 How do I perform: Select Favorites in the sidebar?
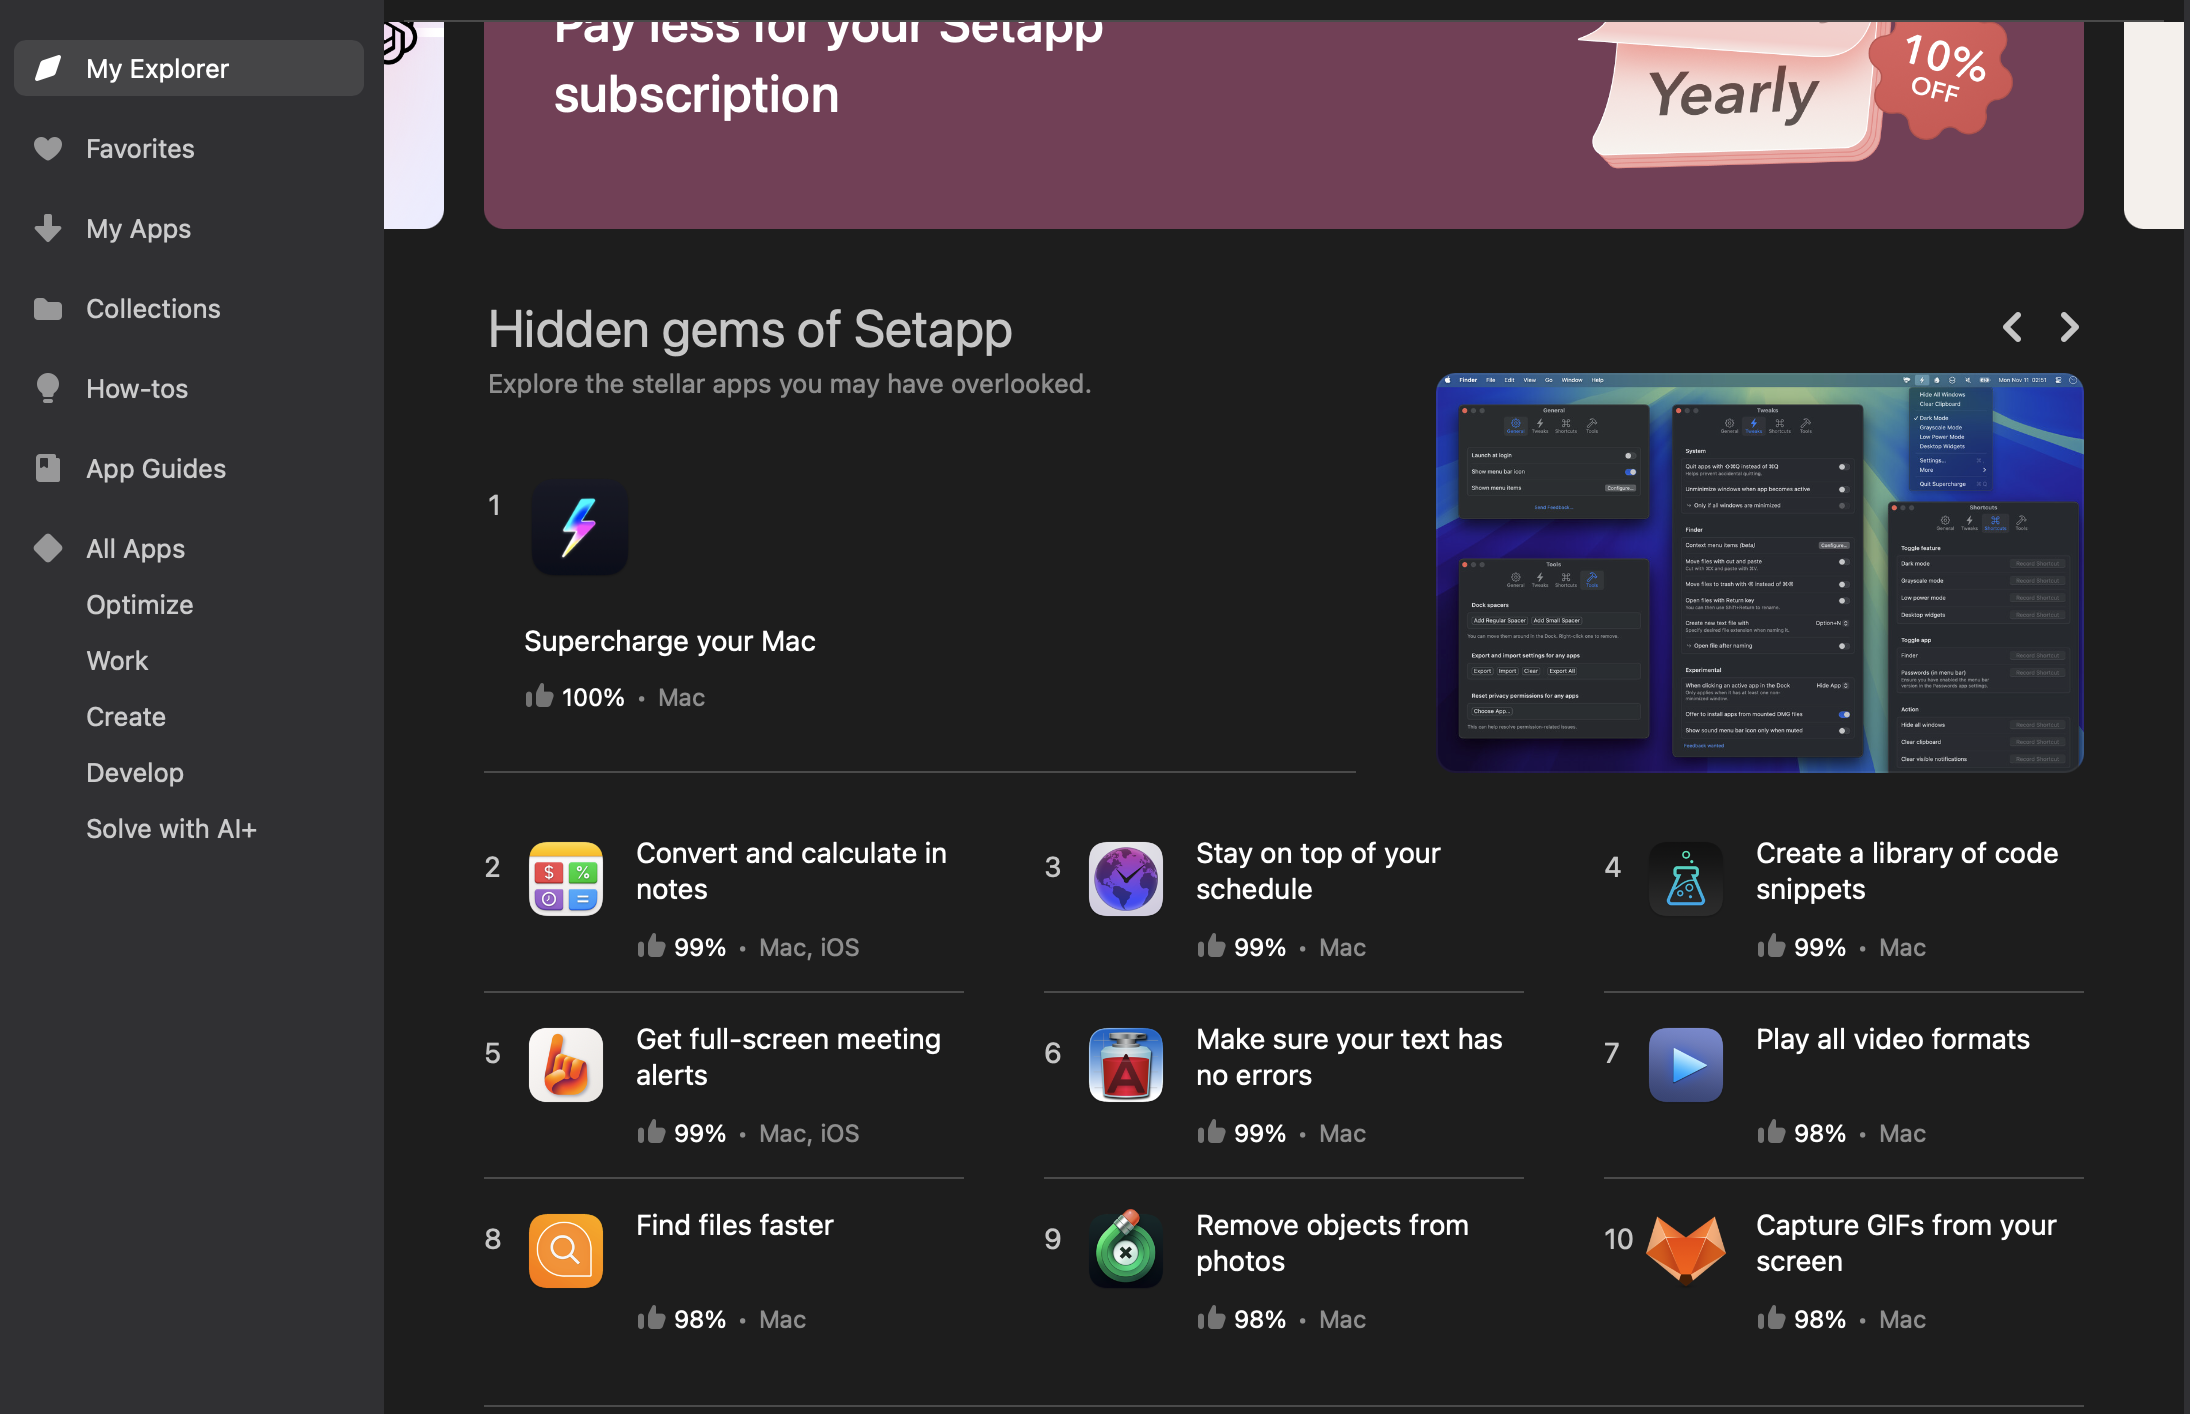[x=140, y=149]
